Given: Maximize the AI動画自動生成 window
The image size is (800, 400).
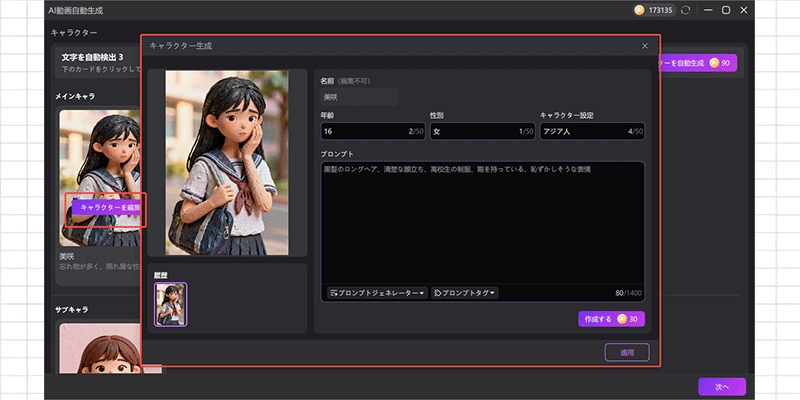Looking at the screenshot, I should (726, 10).
